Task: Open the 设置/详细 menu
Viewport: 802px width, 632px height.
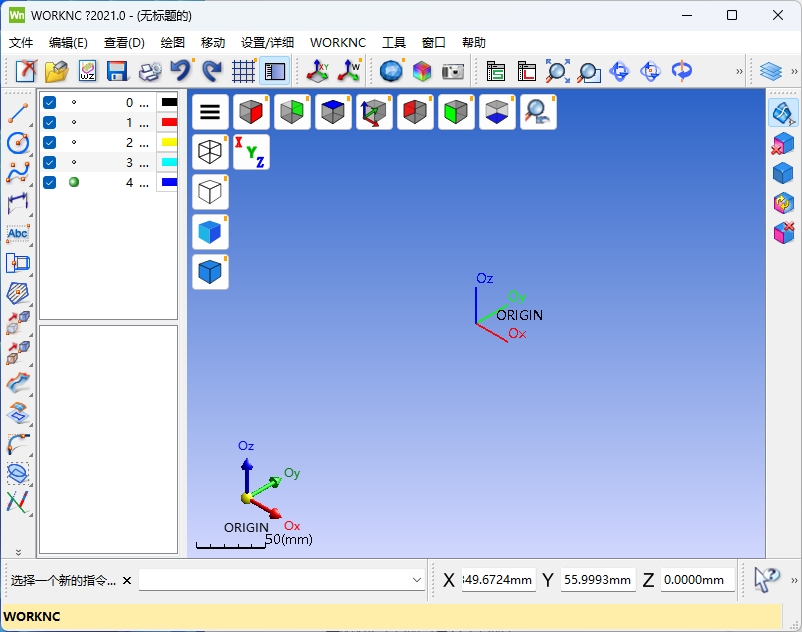Action: (x=267, y=43)
